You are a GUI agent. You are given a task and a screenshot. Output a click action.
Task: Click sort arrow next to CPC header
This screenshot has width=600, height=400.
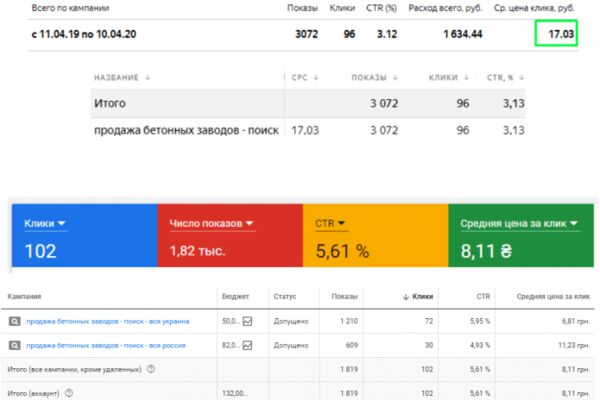[x=316, y=78]
